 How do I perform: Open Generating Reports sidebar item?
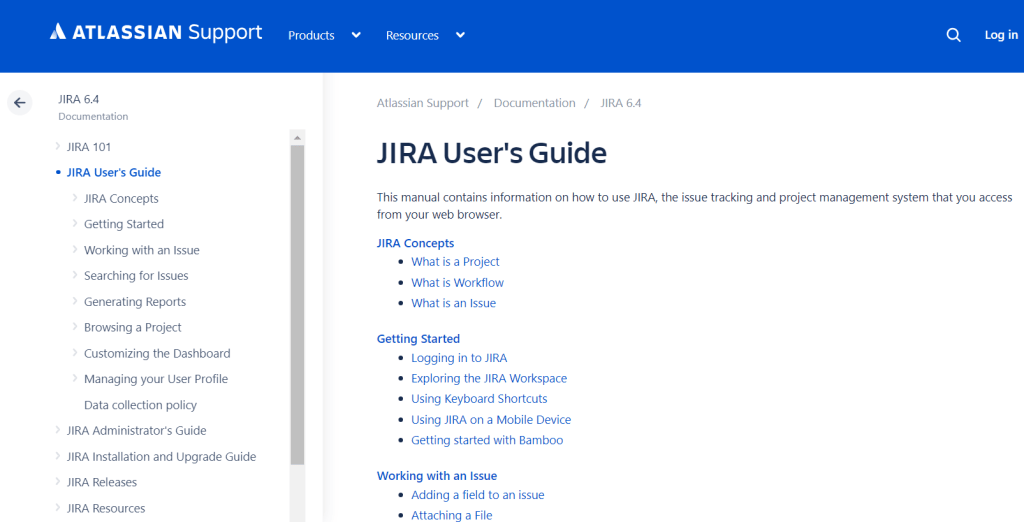click(x=135, y=302)
